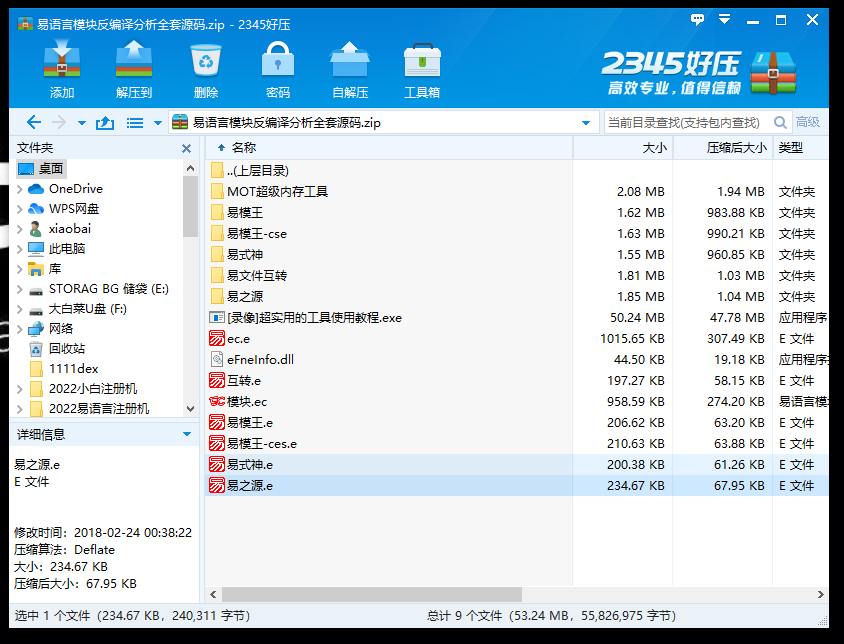Expand the OneDrive tree node
The image size is (844, 644).
click(x=20, y=189)
